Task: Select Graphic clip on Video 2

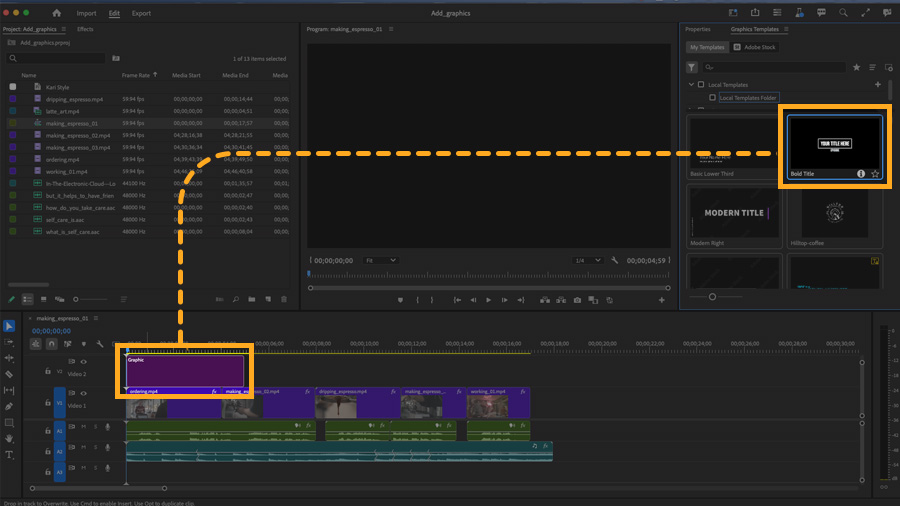Action: point(185,371)
